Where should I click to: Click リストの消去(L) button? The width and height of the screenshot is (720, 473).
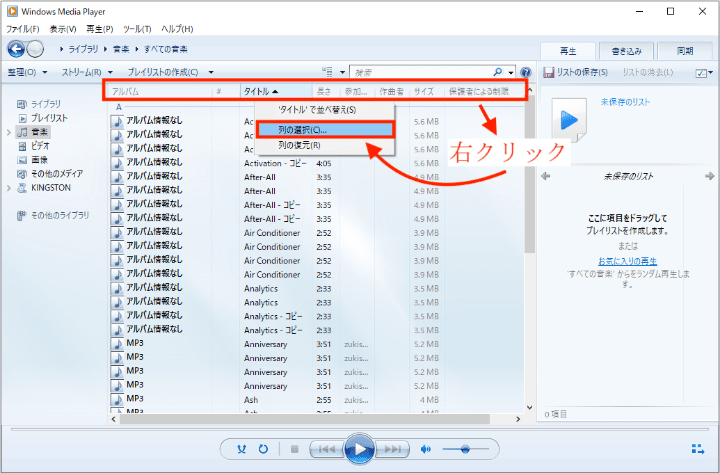tap(648, 72)
